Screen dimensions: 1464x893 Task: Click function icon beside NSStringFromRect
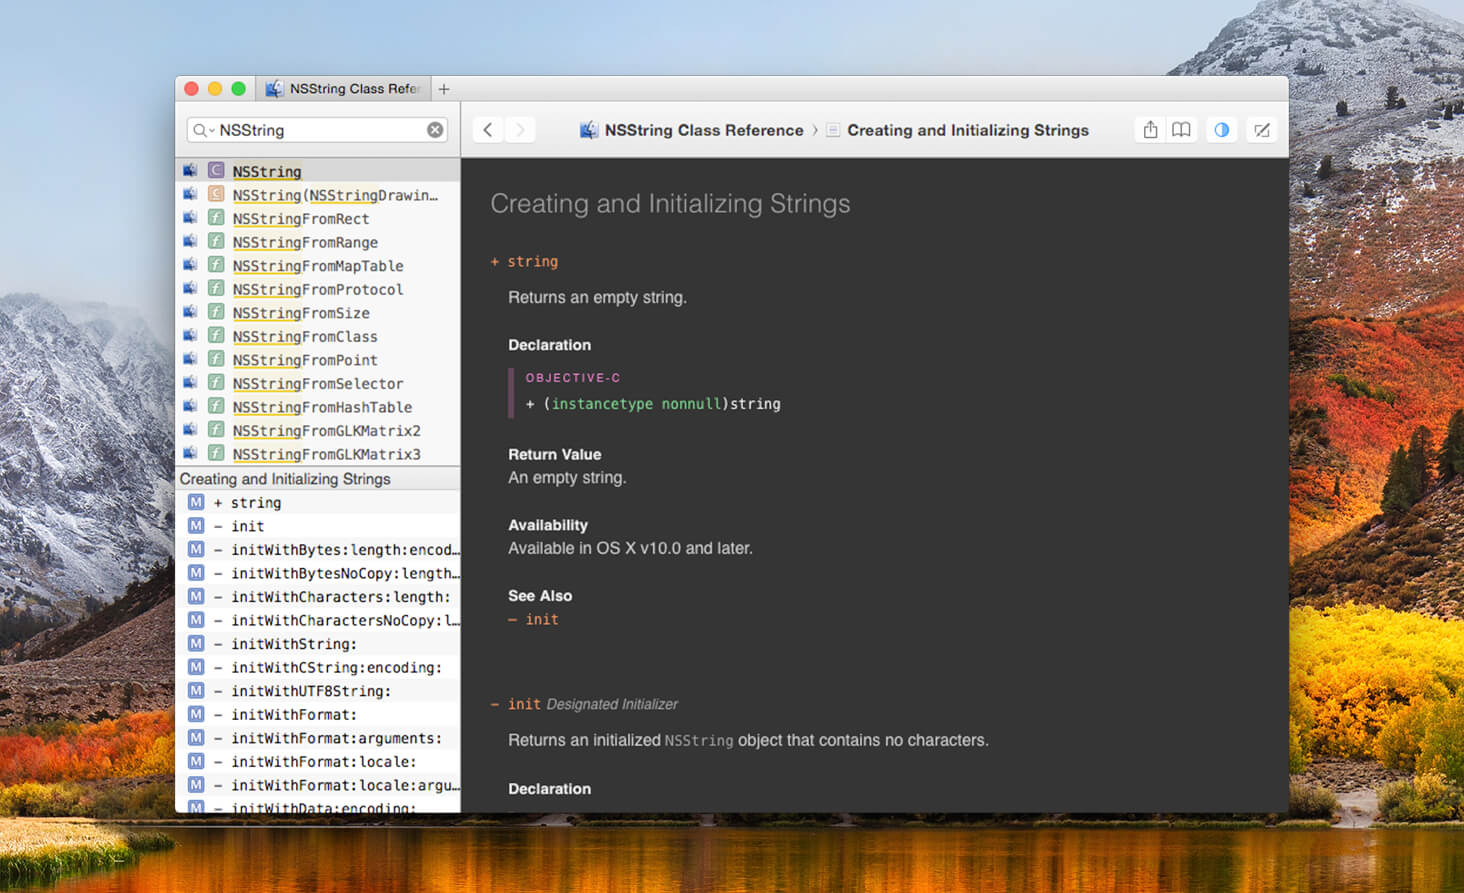[216, 217]
